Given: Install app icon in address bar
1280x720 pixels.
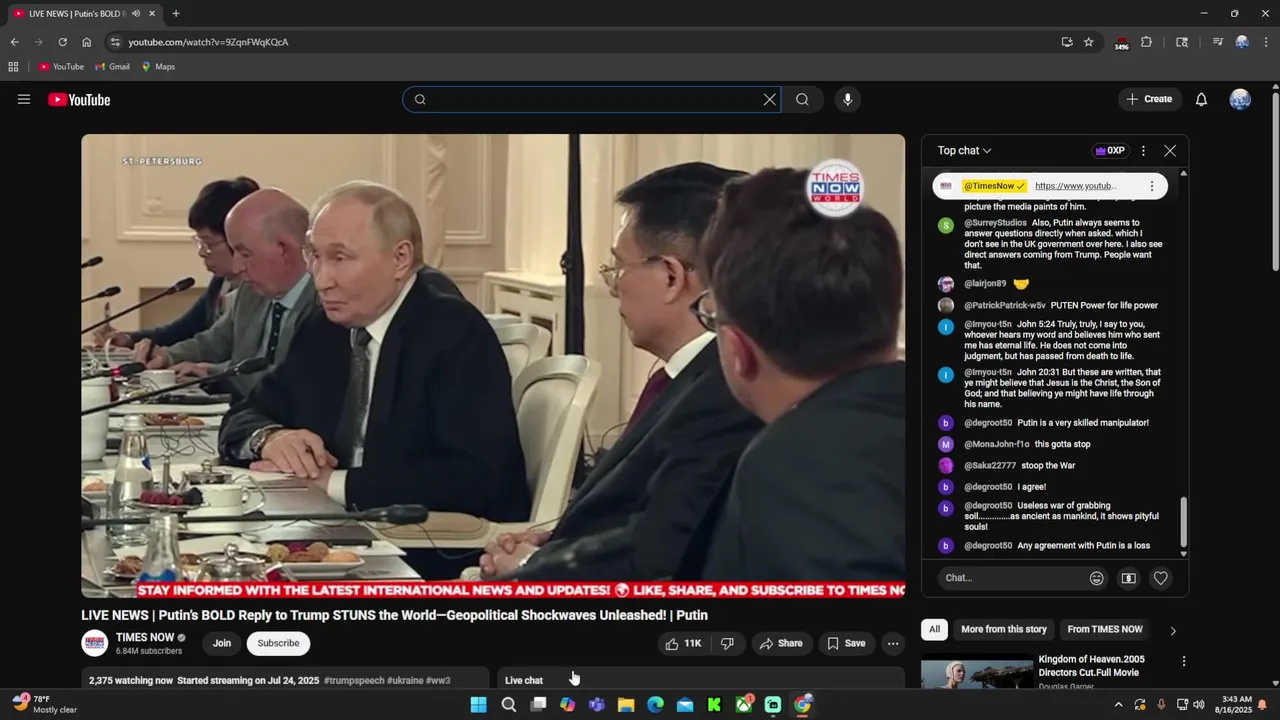Looking at the screenshot, I should click(1066, 42).
